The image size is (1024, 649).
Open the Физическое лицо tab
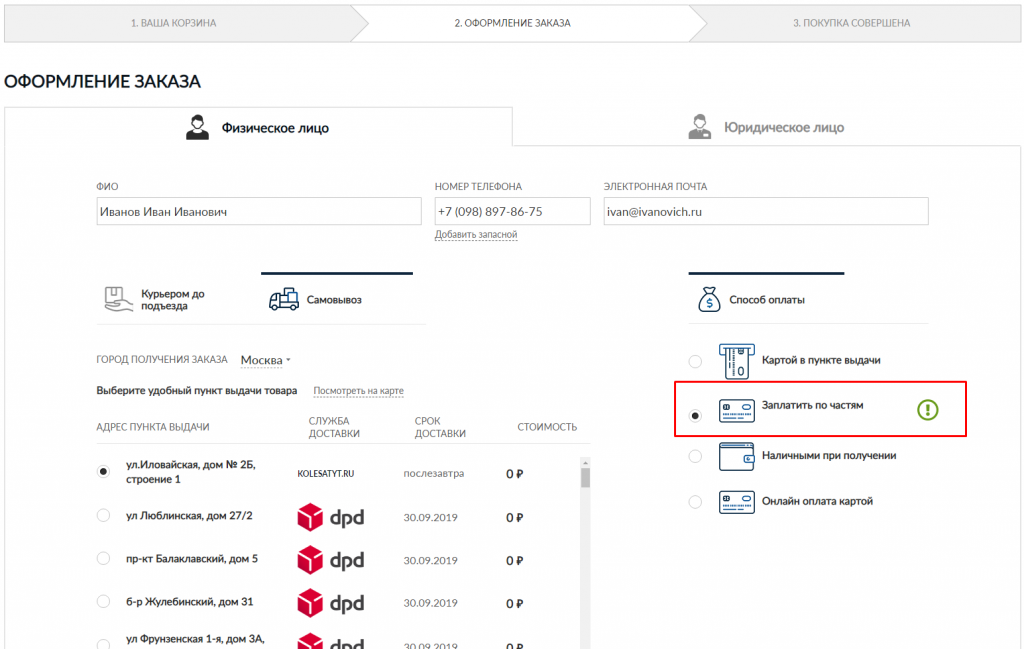click(x=258, y=128)
